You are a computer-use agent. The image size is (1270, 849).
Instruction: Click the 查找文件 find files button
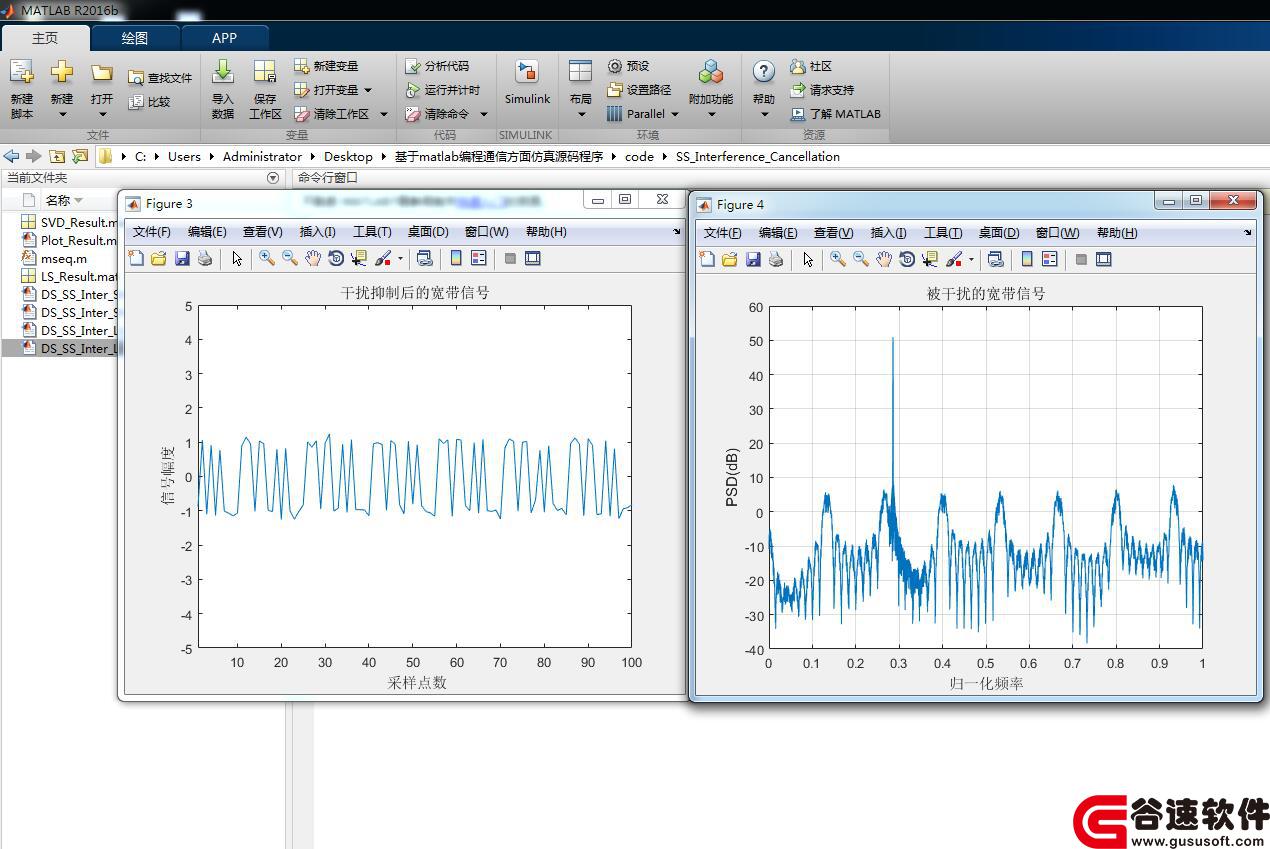[x=160, y=78]
